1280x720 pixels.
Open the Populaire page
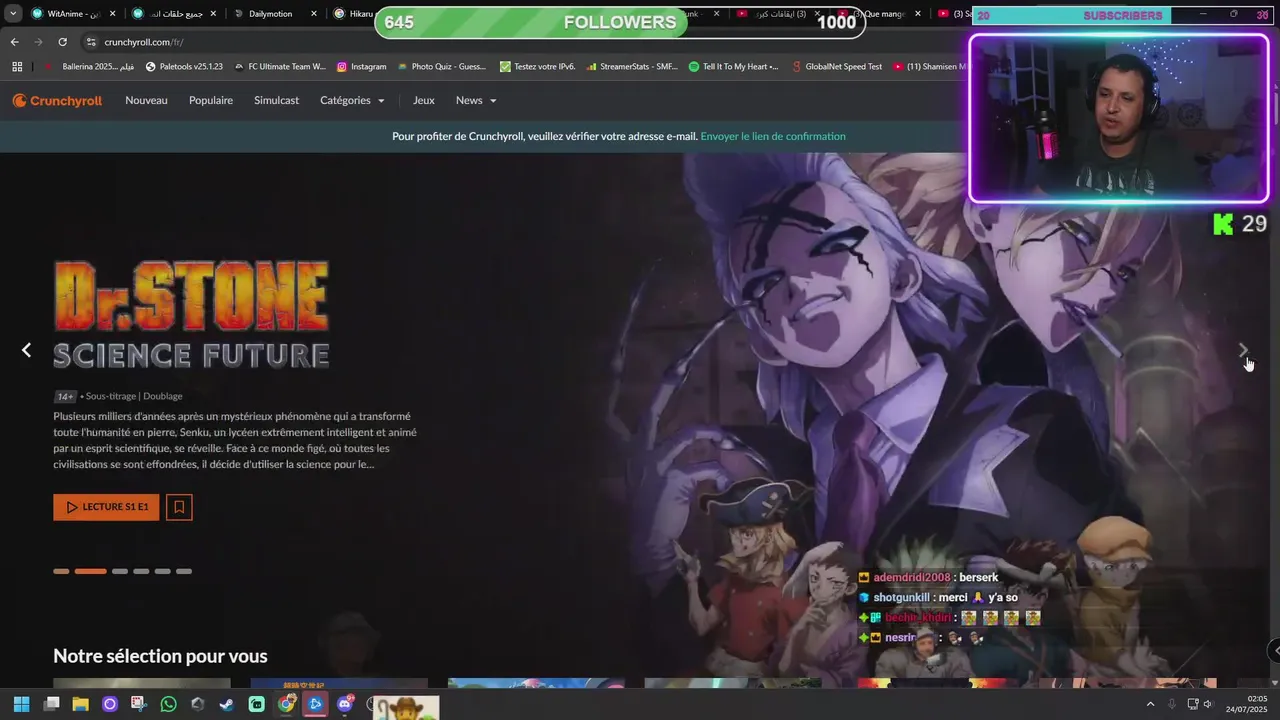211,100
